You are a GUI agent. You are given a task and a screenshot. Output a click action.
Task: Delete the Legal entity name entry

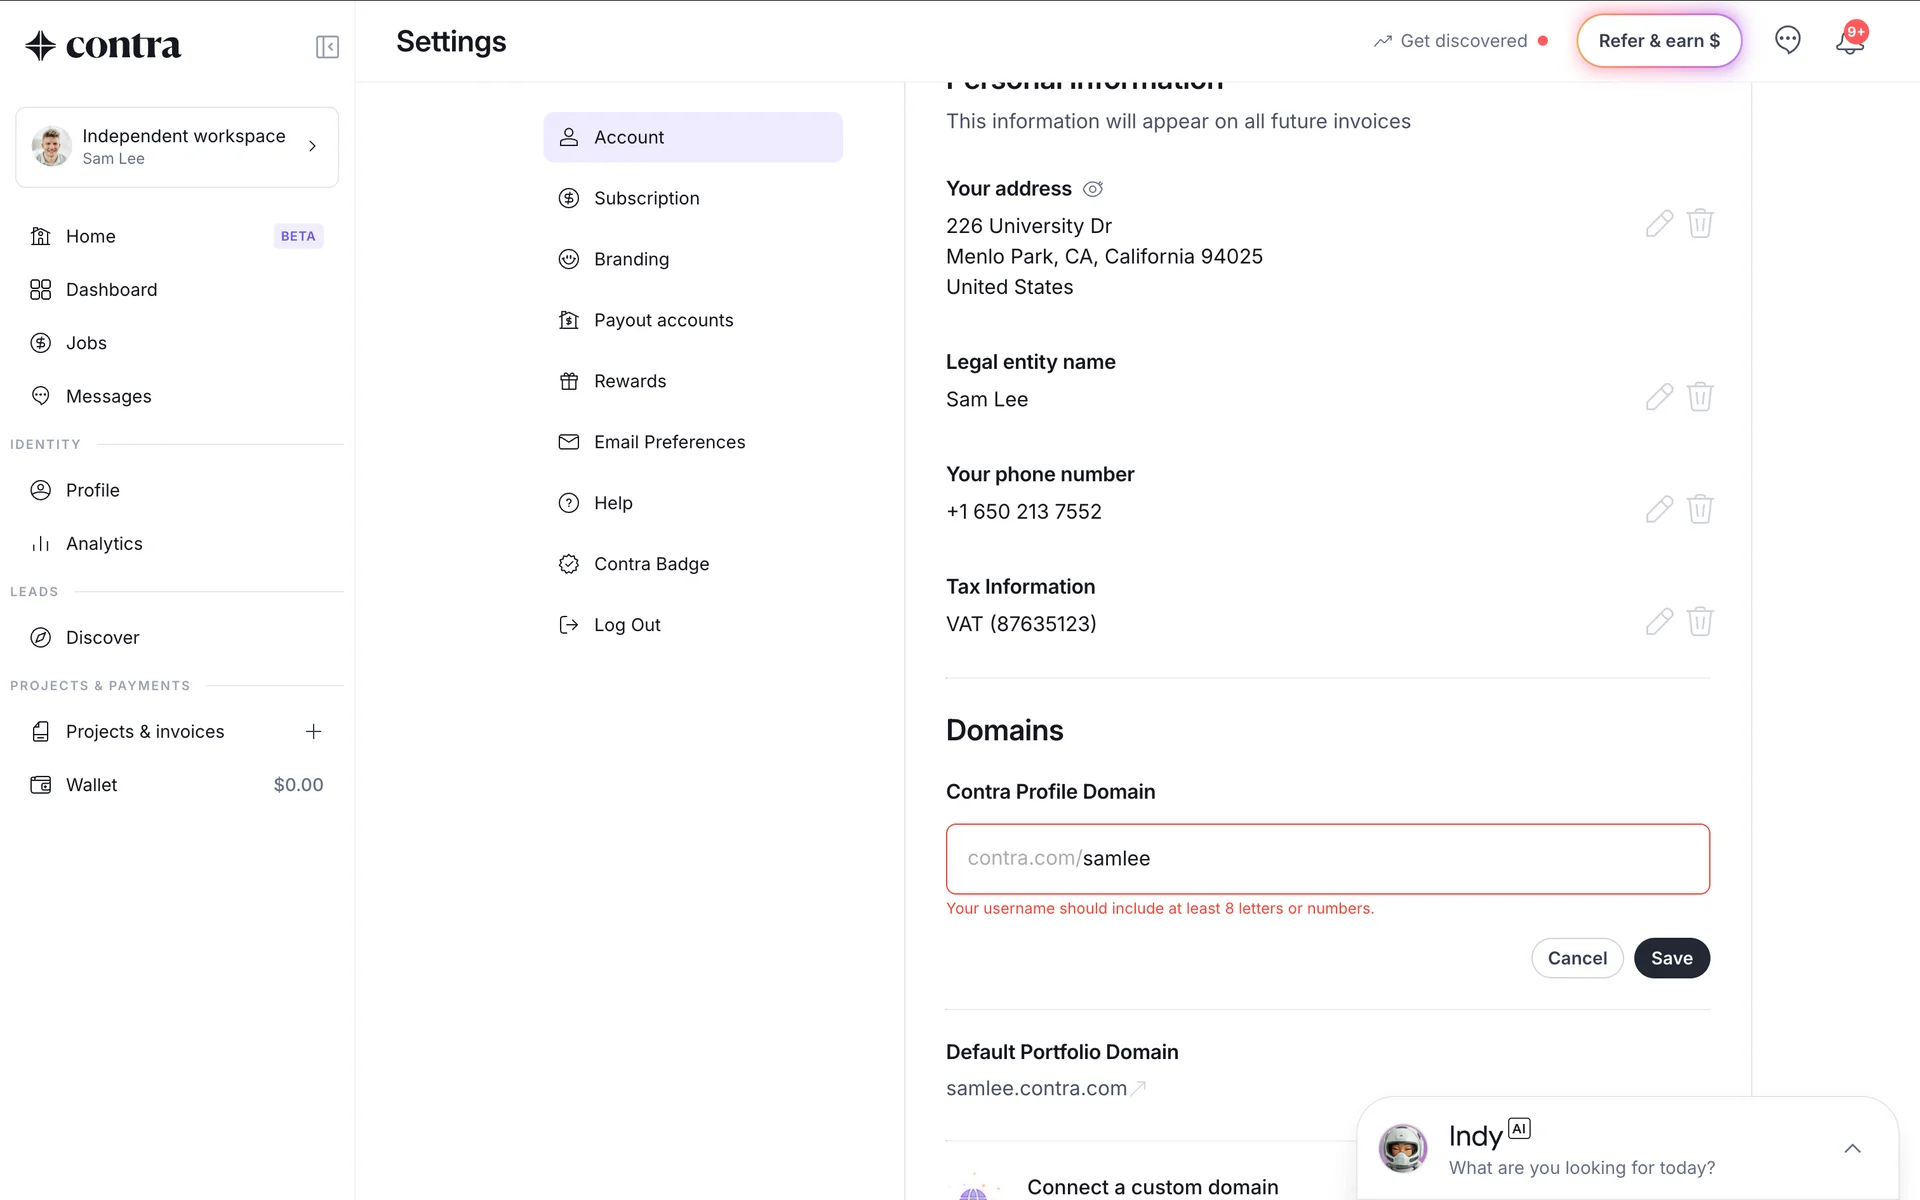tap(1700, 397)
